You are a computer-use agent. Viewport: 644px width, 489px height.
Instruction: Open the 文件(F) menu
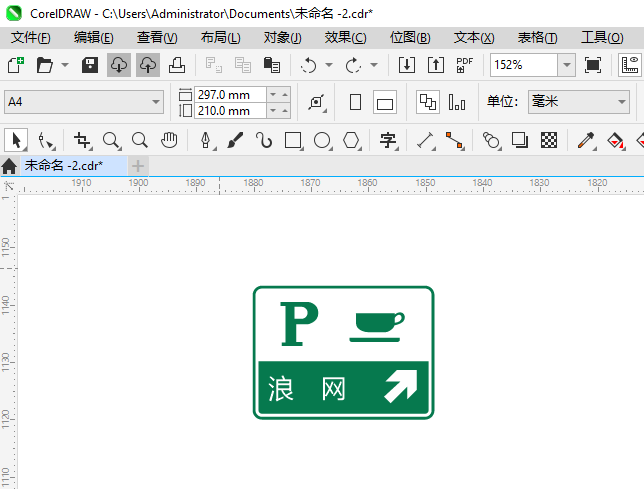click(31, 38)
